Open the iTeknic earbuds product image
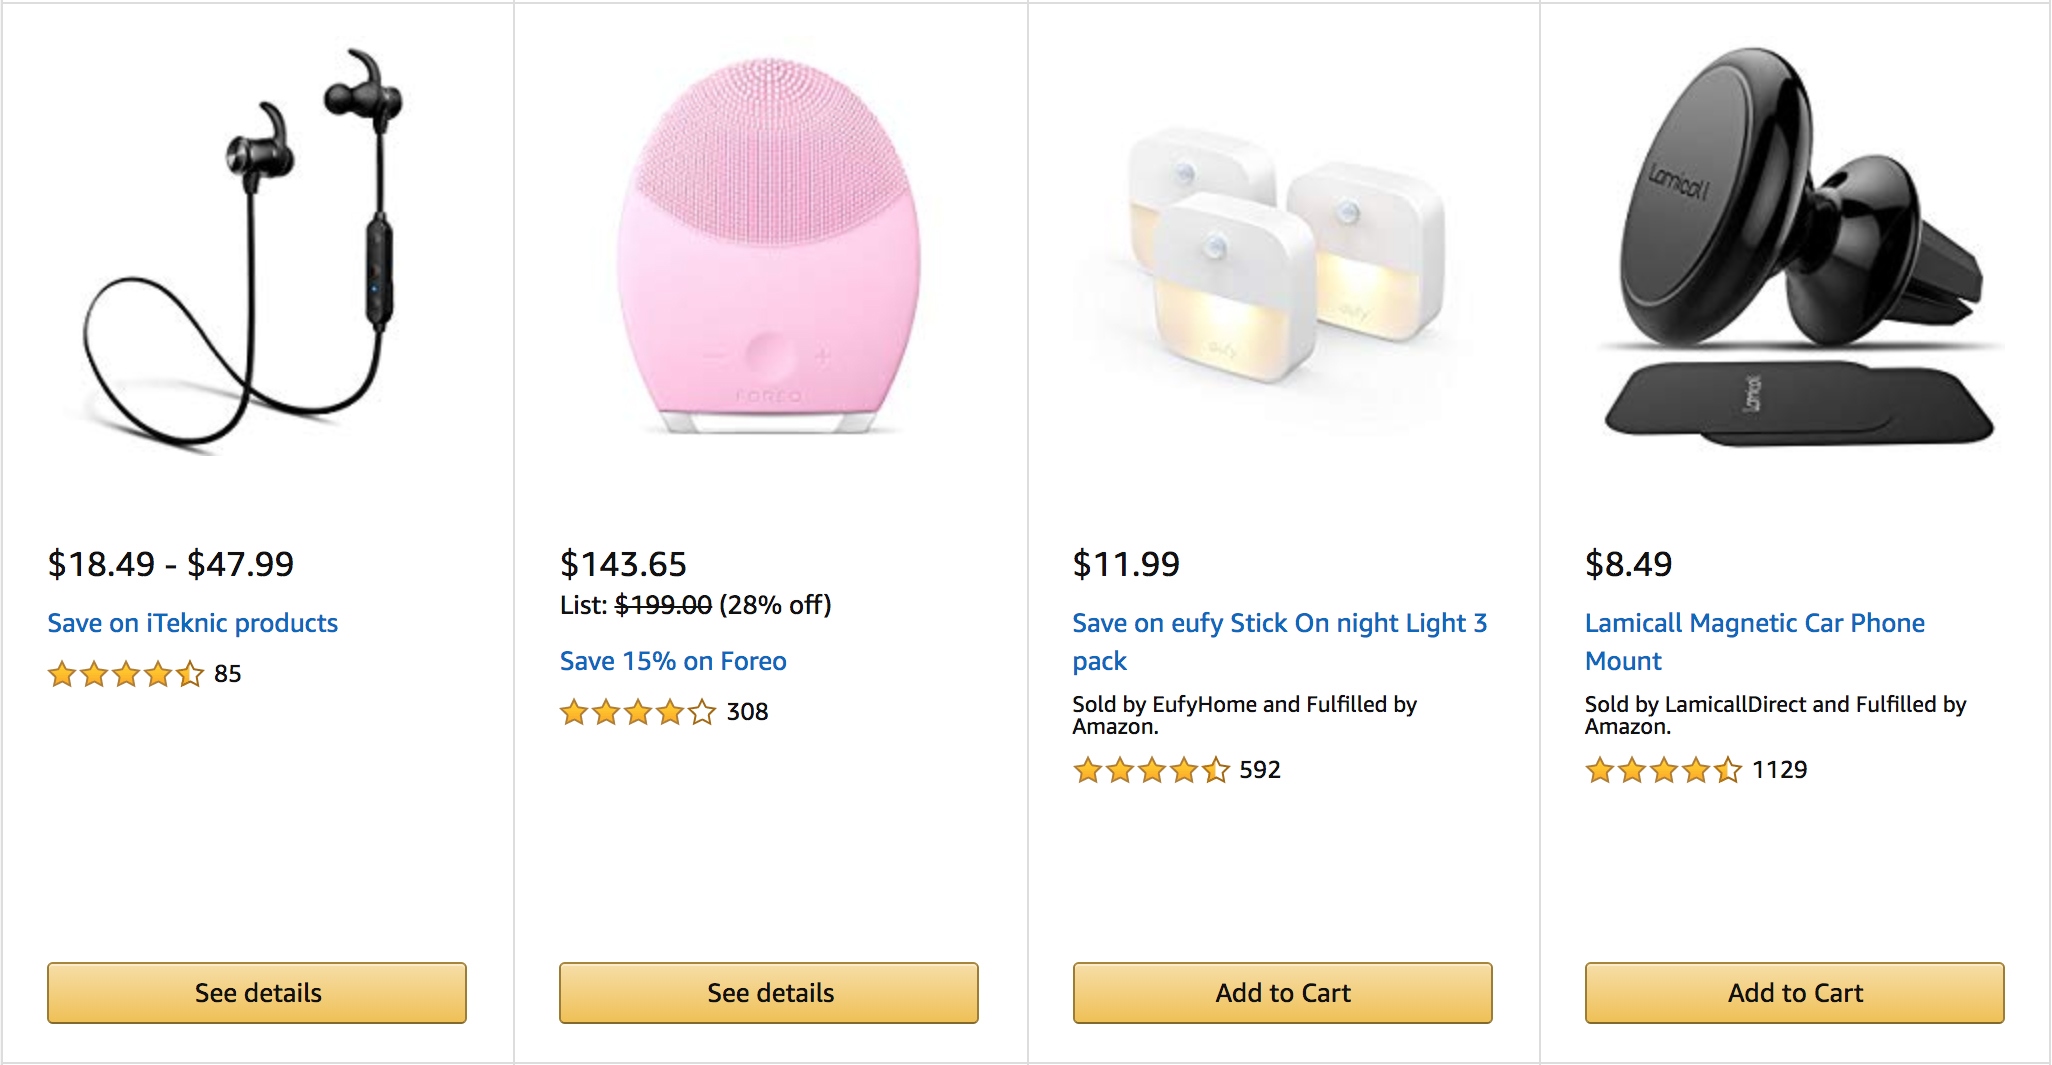2052x1065 pixels. click(x=256, y=250)
